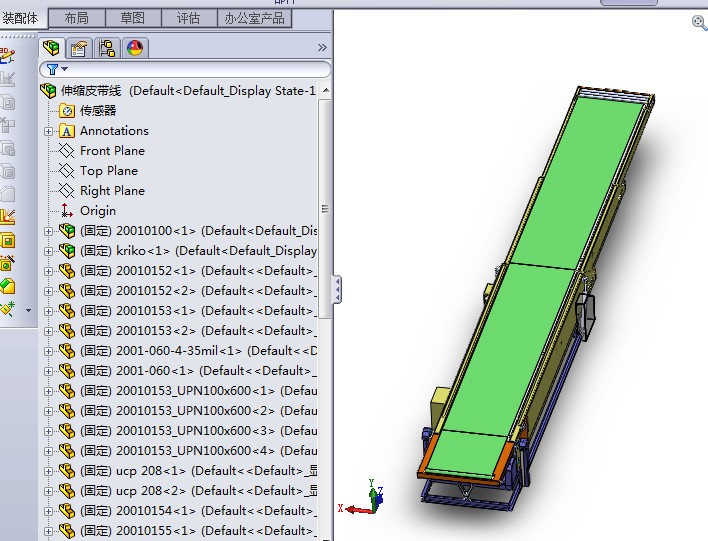The image size is (708, 541).
Task: Expand the 20010153<1> part
Action: (48, 311)
